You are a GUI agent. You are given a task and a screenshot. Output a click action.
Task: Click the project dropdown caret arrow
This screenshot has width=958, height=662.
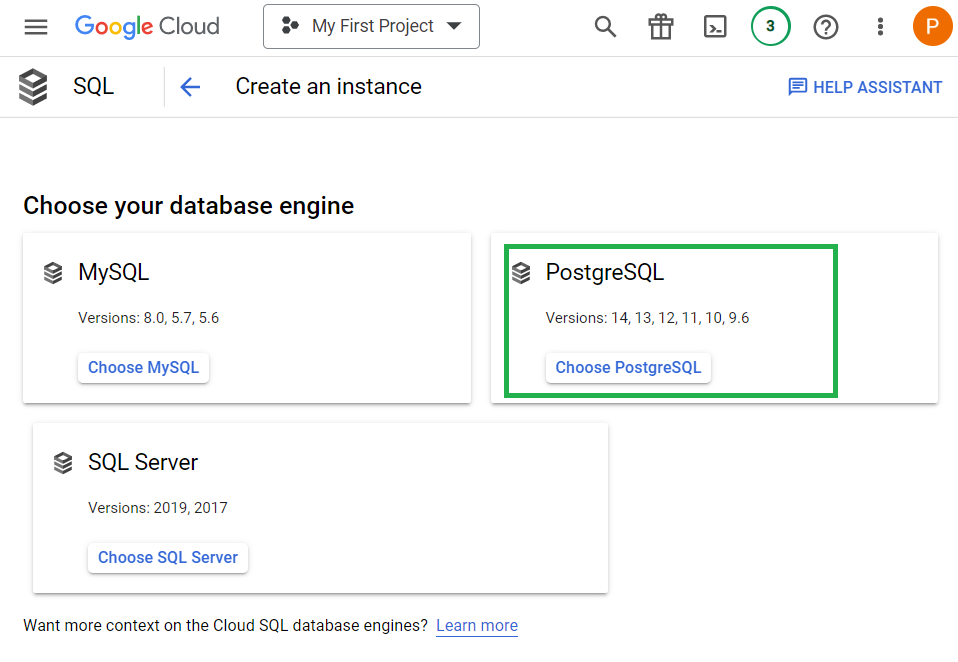[454, 26]
